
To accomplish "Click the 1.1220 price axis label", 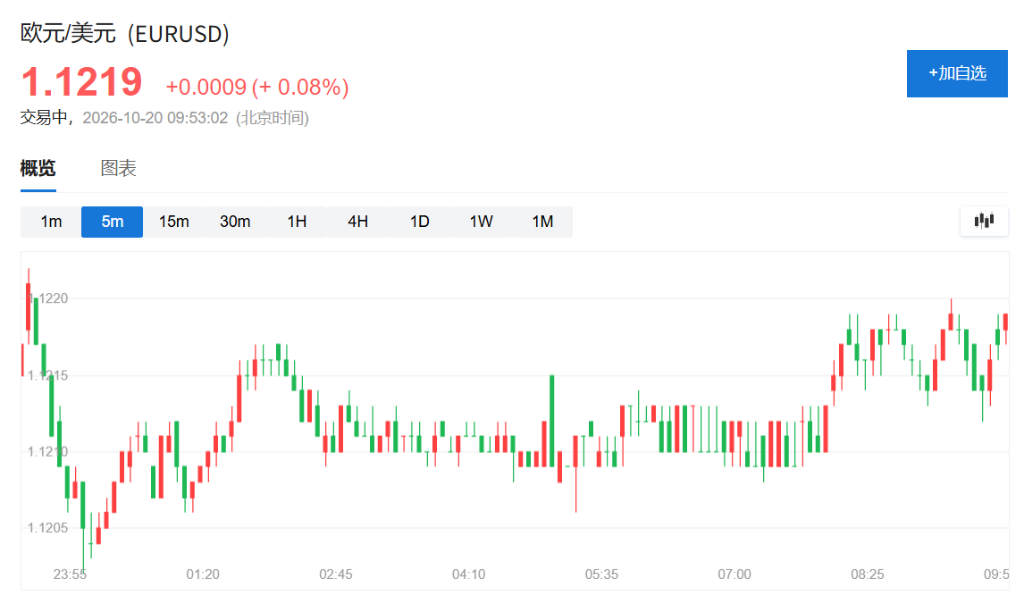I will tap(48, 299).
